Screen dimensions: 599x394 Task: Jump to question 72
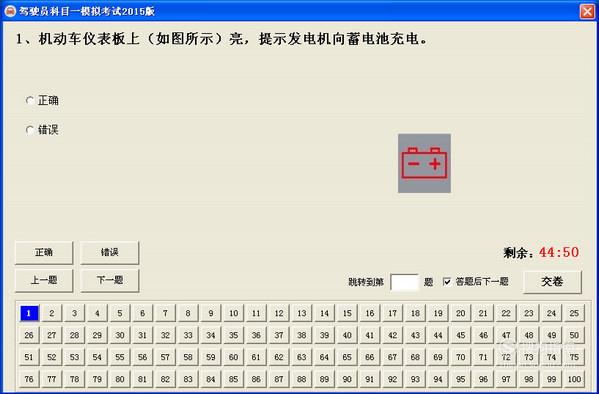click(506, 357)
